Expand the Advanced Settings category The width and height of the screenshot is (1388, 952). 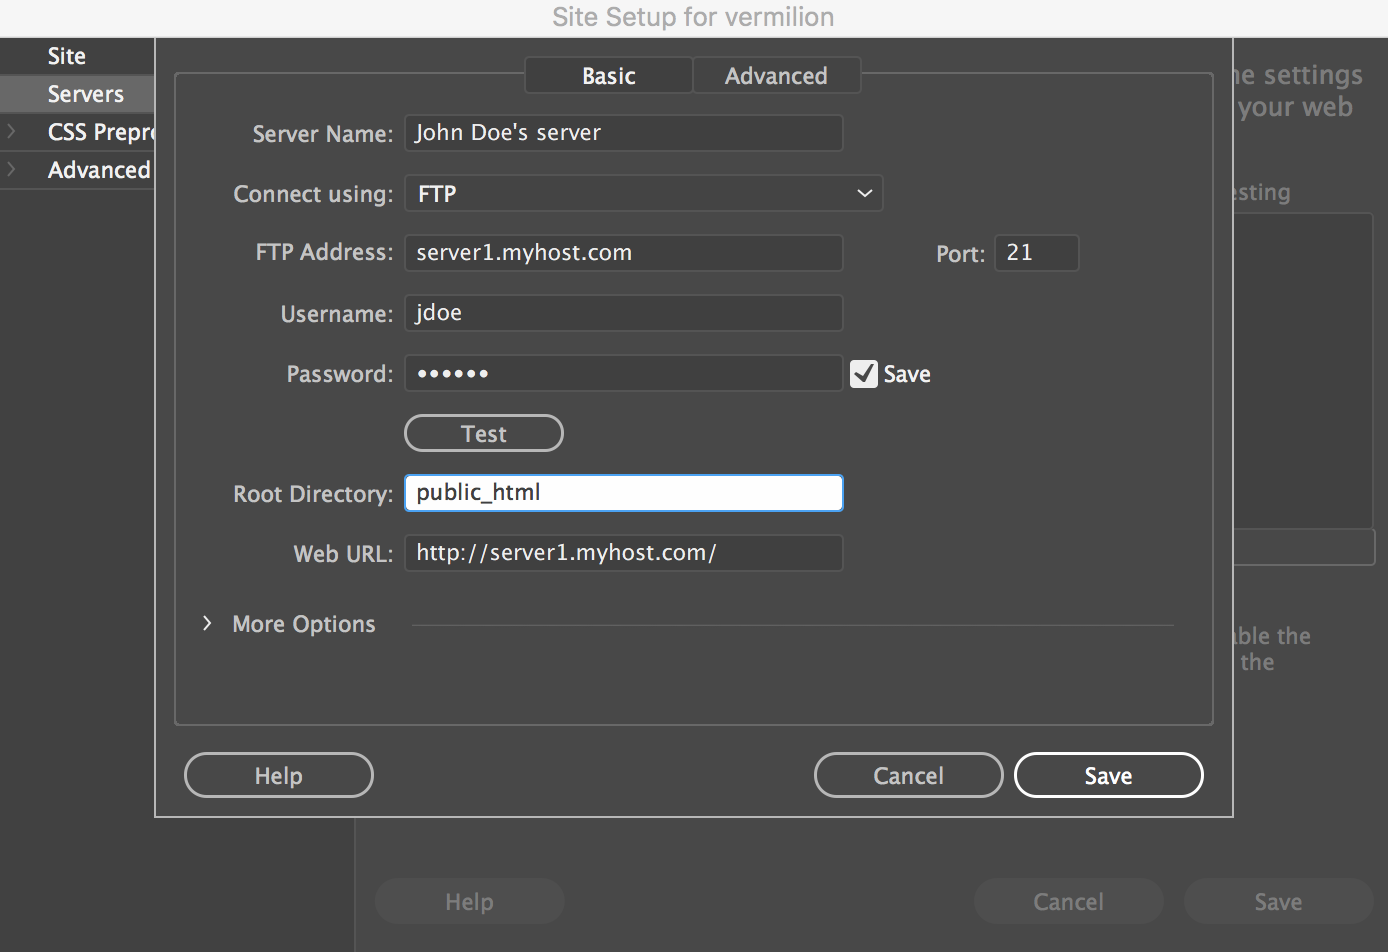14,169
